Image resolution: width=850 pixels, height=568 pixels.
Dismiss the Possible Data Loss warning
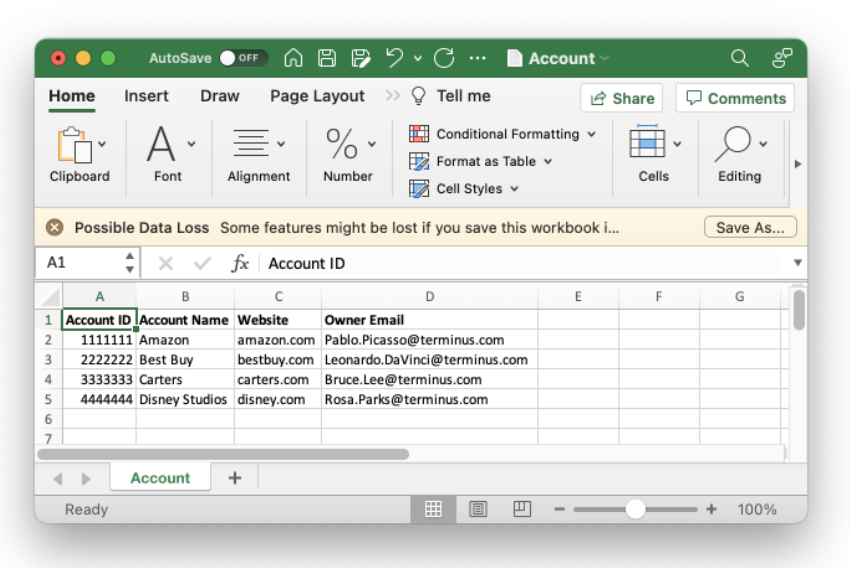(54, 228)
